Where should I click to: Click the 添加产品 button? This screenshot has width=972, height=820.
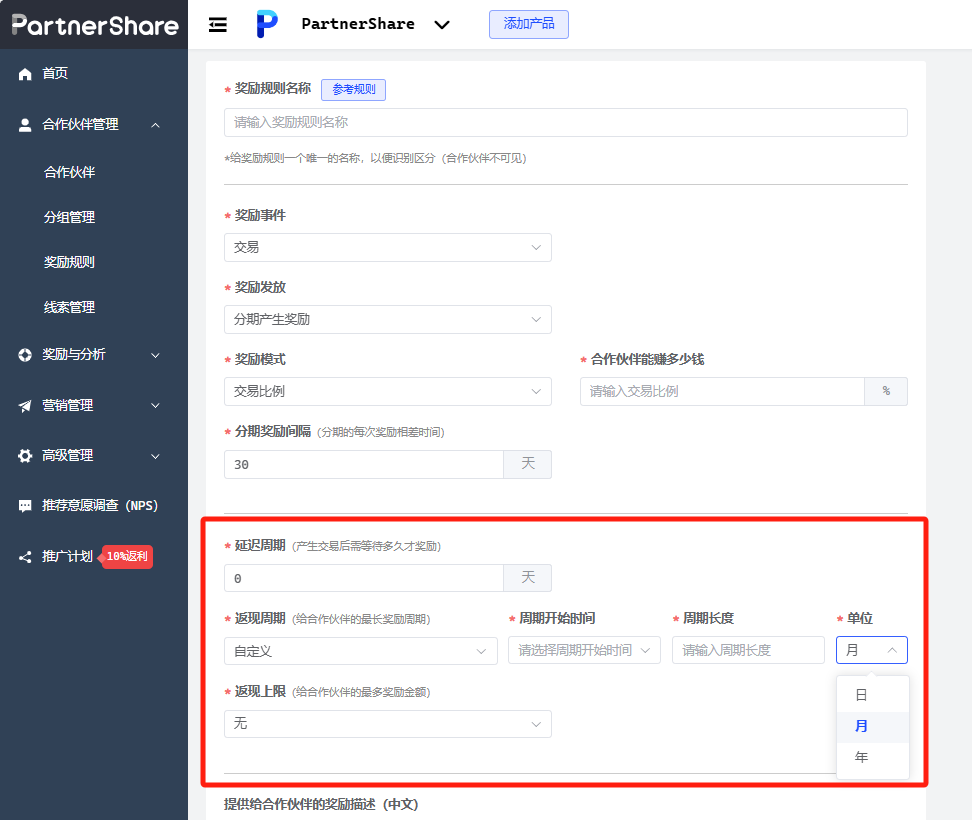click(528, 24)
